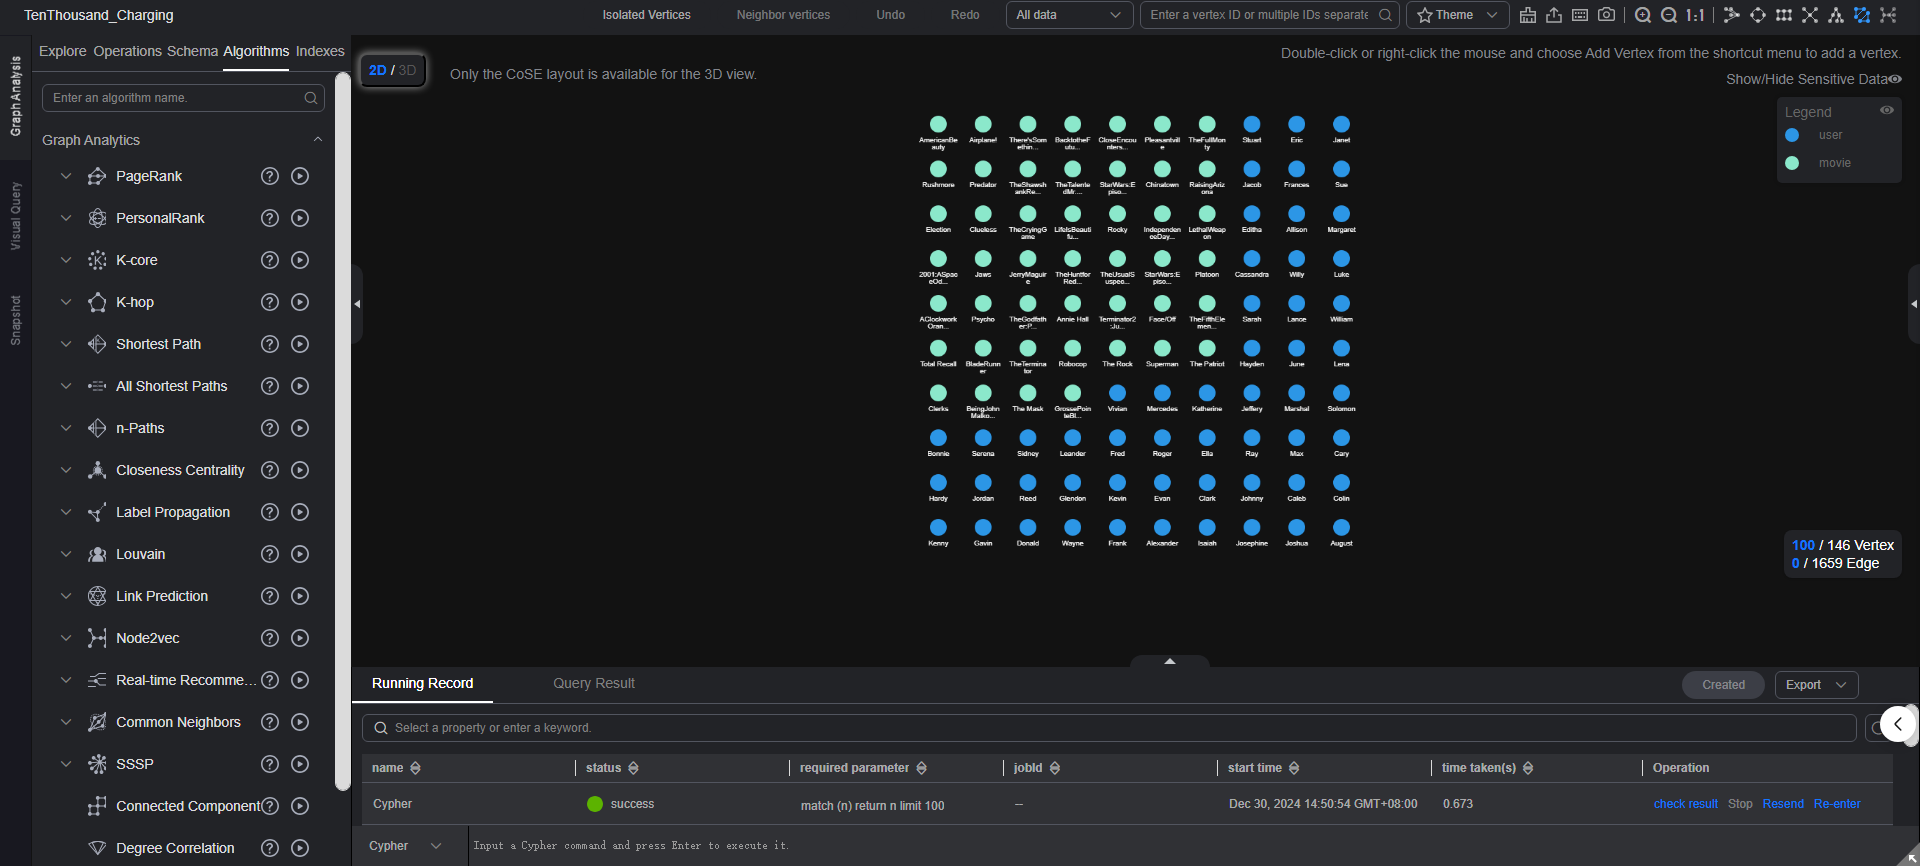Click search icon in vertex ID box
This screenshot has height=866, width=1920.
point(1385,15)
